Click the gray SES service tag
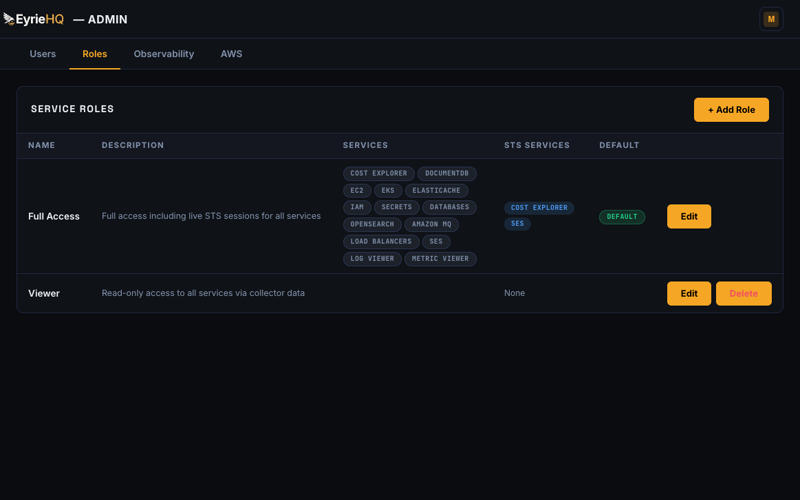 pos(436,242)
